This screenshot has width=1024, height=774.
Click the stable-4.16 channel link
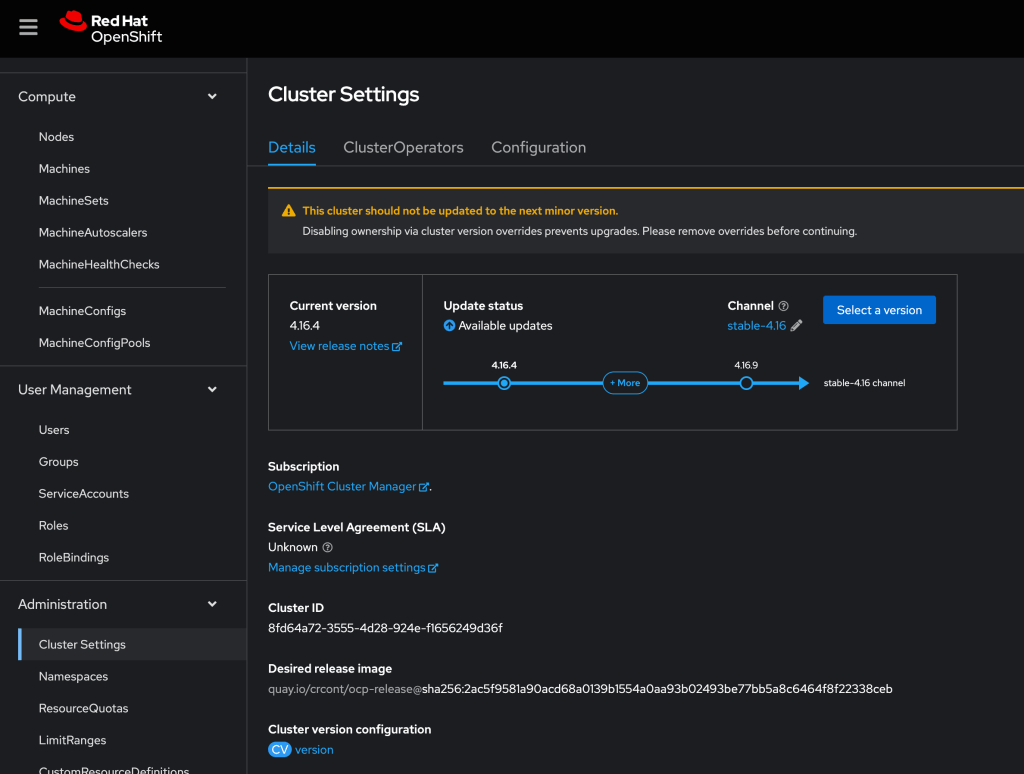click(x=756, y=326)
